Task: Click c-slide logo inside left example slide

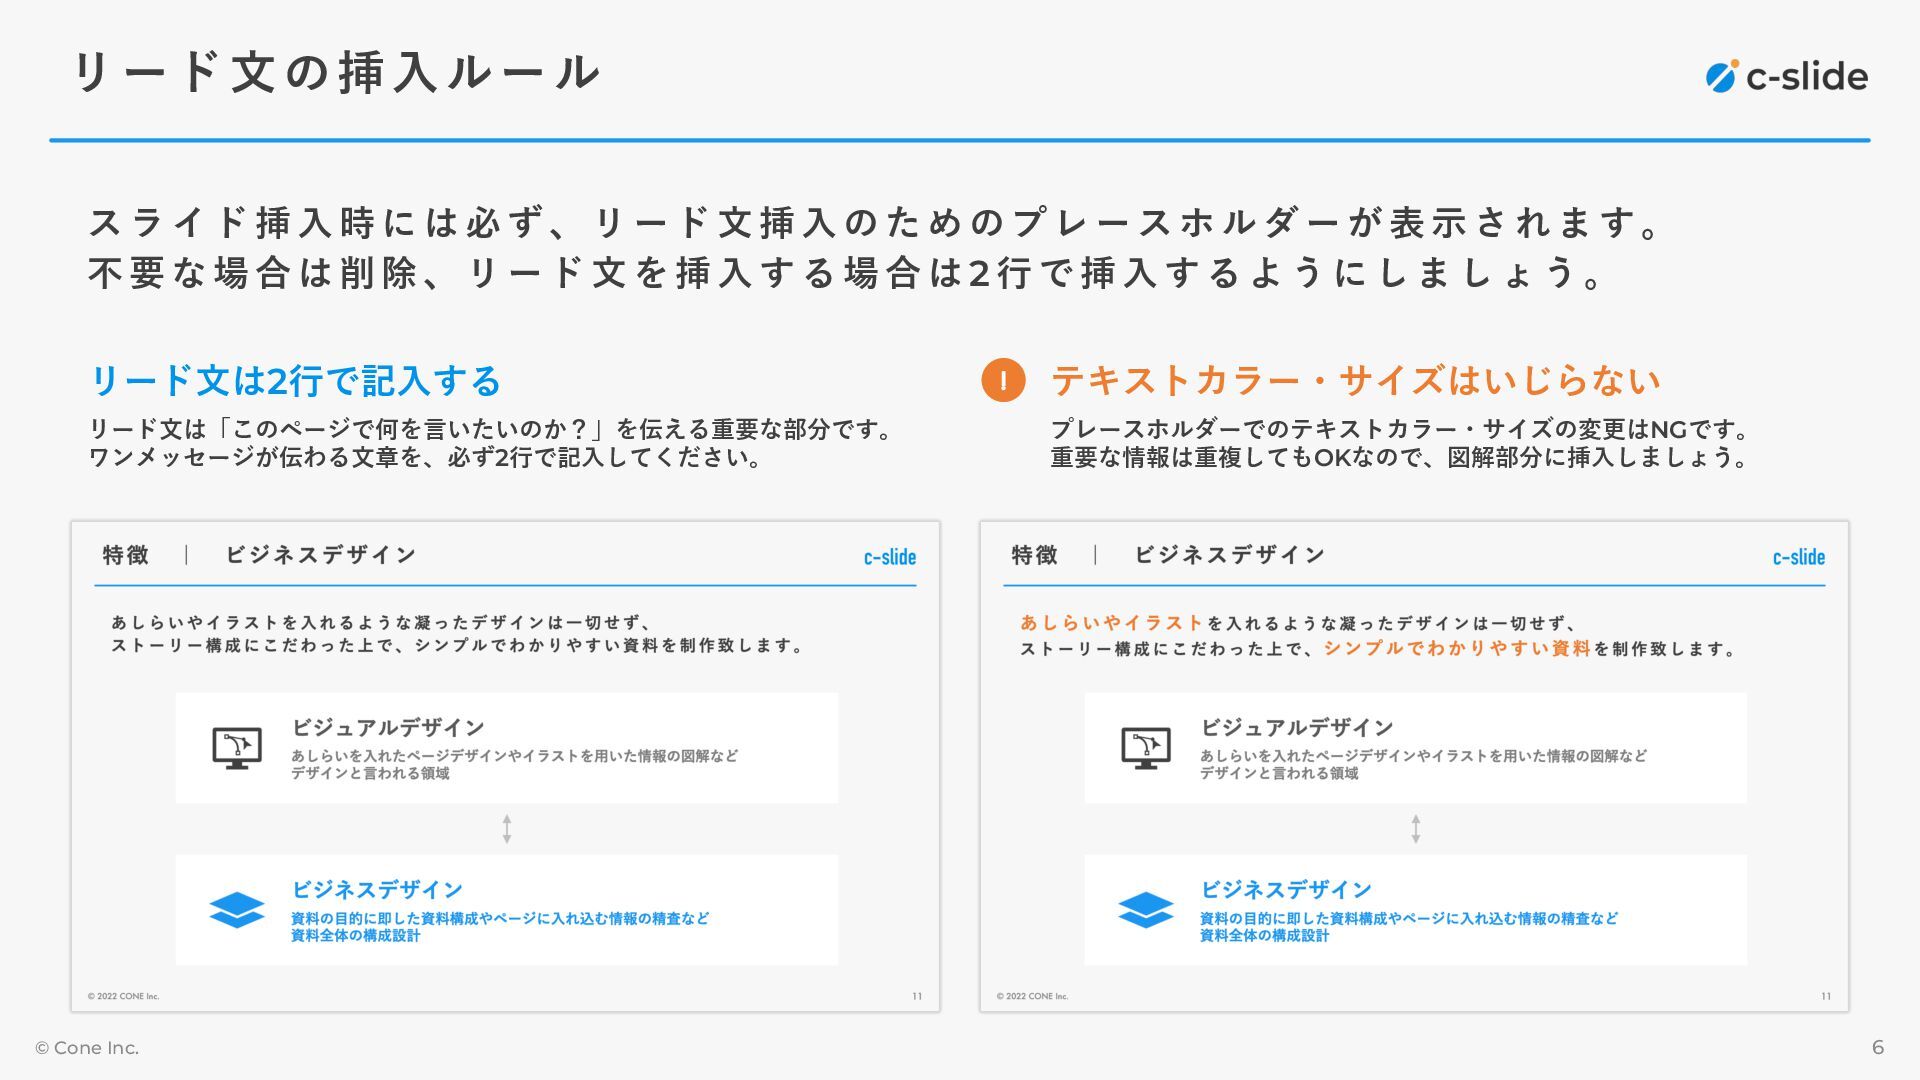Action: (x=889, y=557)
